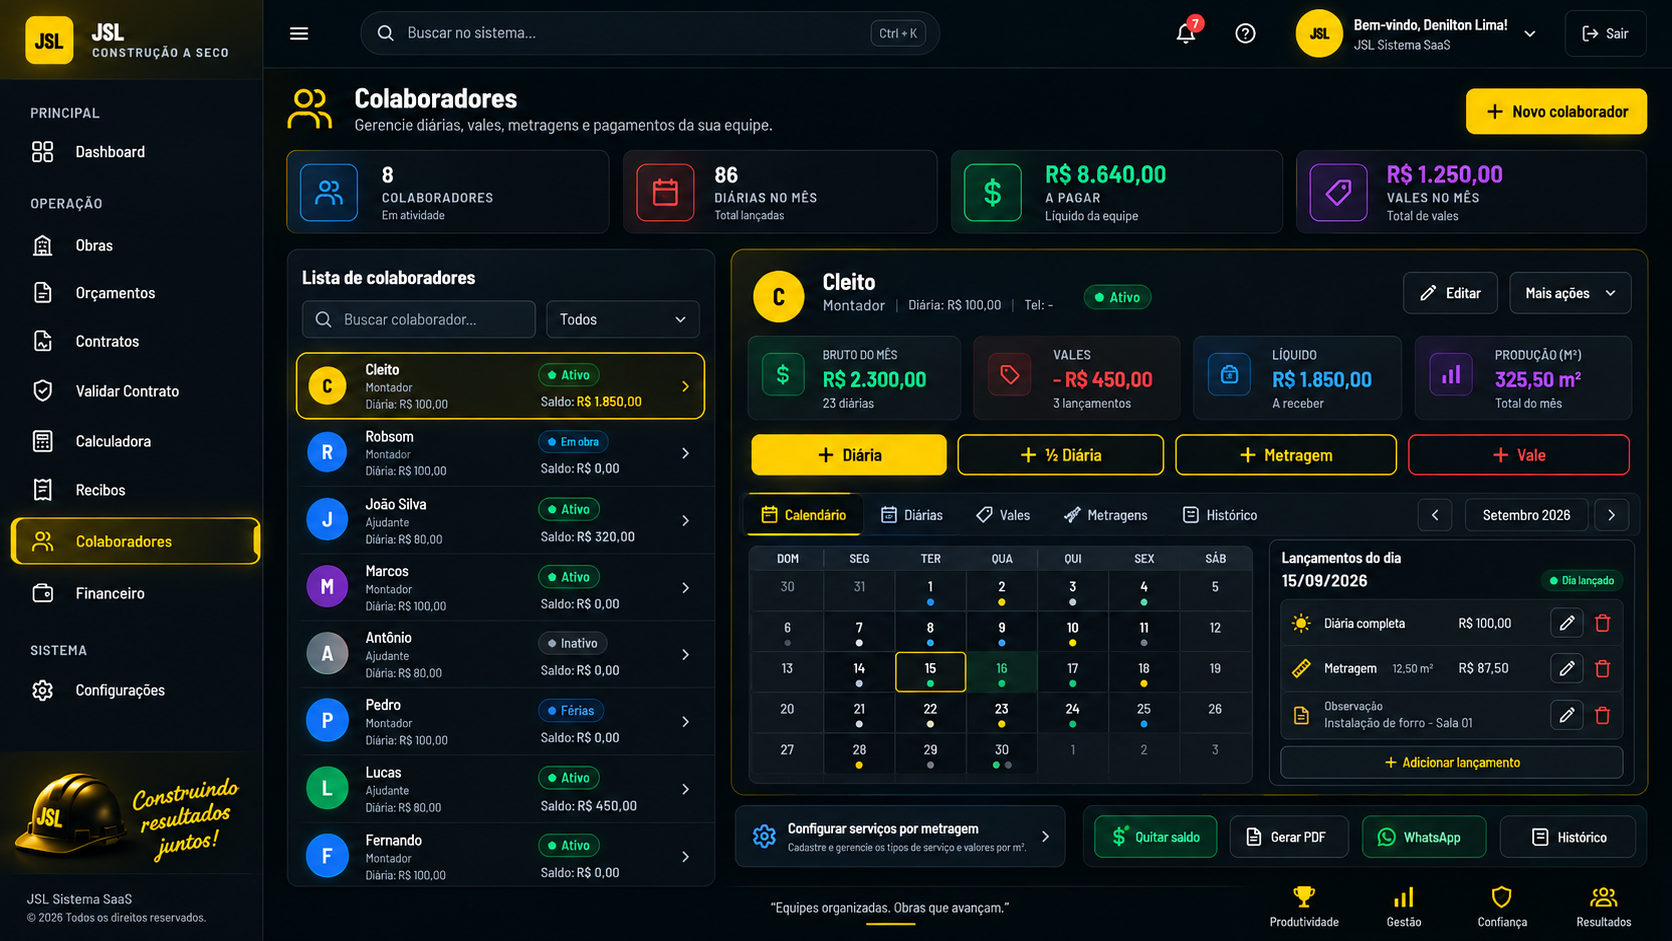Switch to the Metragens tab
The height and width of the screenshot is (941, 1672).
pyautogui.click(x=1105, y=515)
